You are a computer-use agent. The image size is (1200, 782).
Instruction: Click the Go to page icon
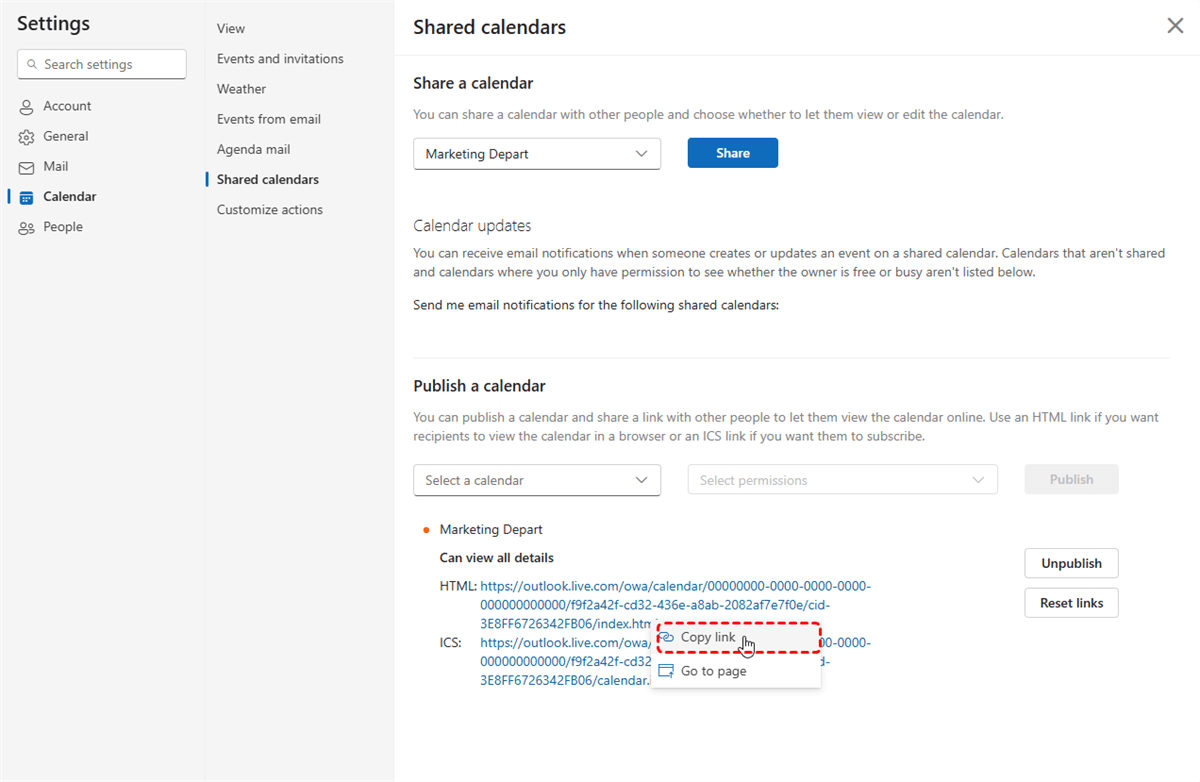click(667, 671)
